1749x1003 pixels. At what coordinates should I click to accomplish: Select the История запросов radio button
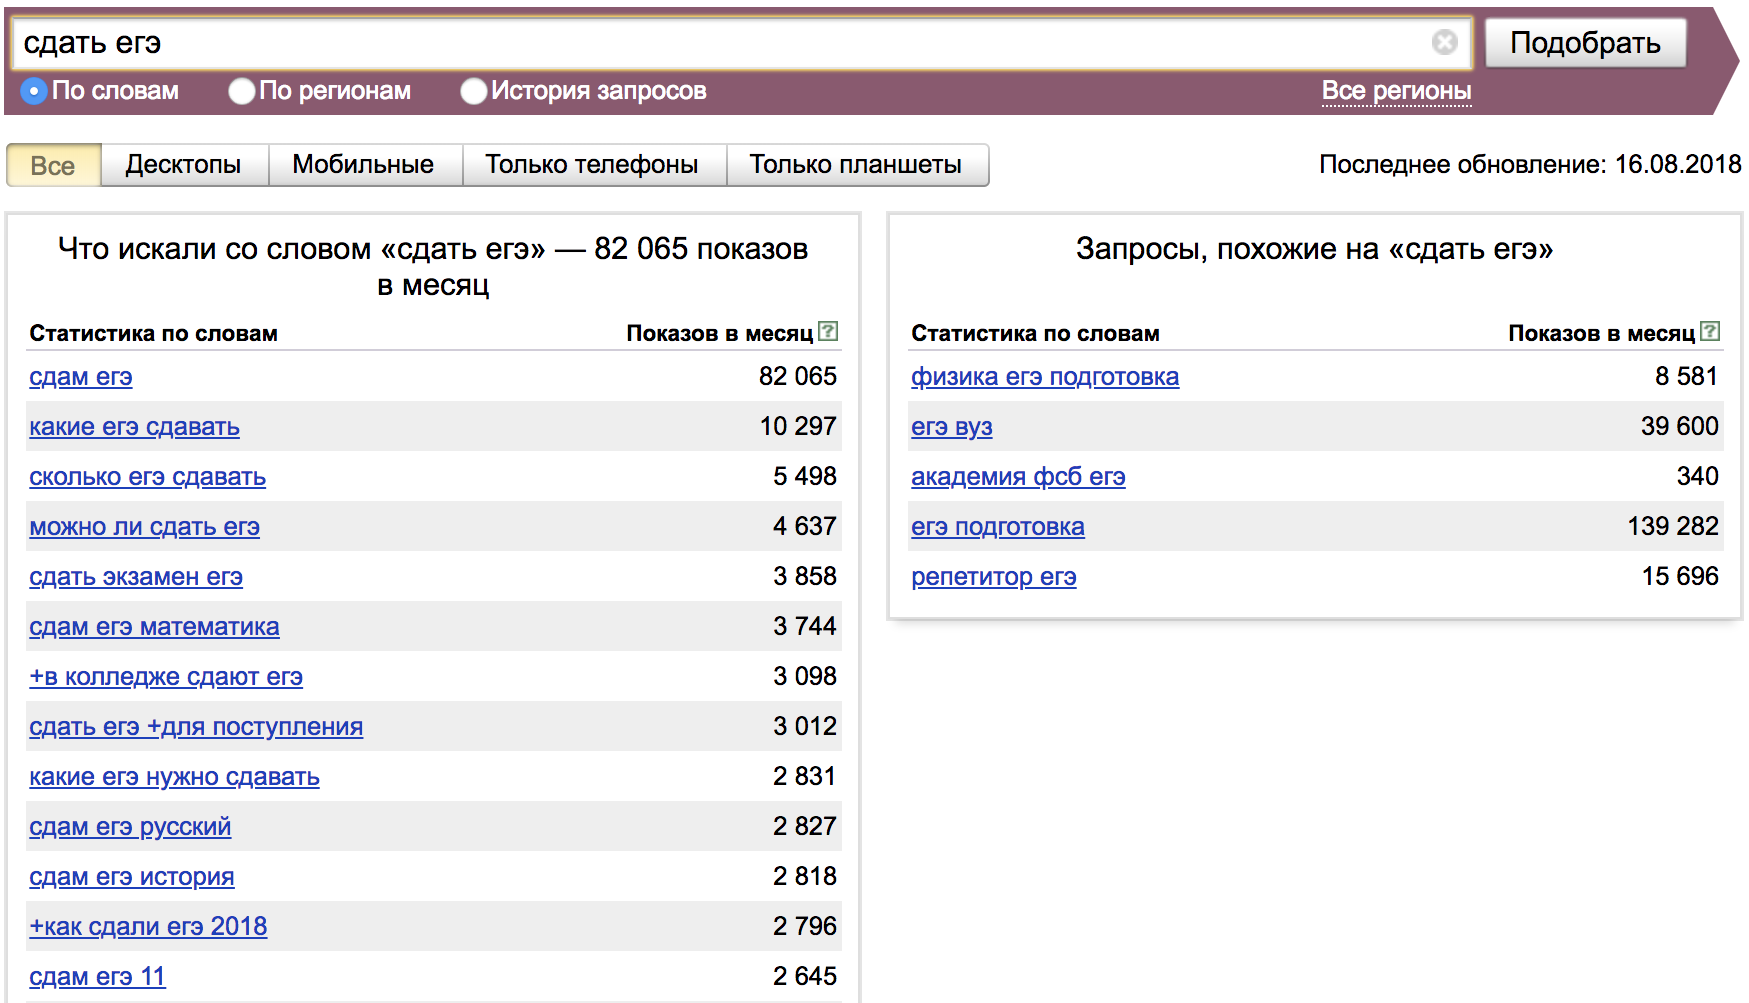click(x=473, y=91)
